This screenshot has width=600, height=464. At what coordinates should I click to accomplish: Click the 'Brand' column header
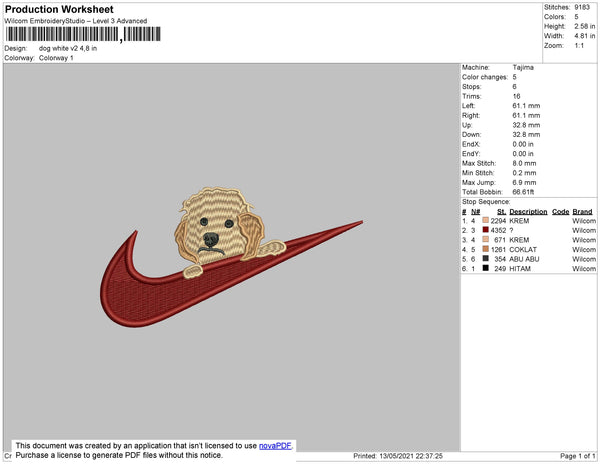[x=582, y=212]
